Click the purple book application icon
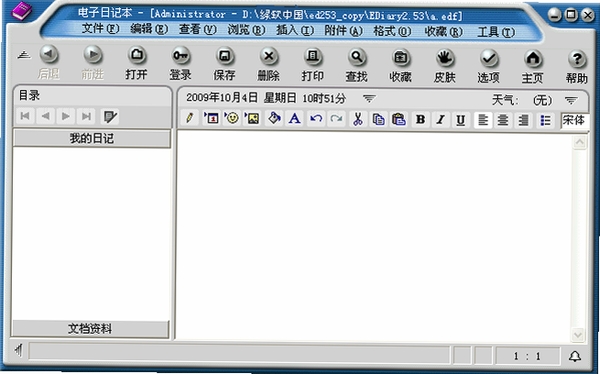 (22, 10)
